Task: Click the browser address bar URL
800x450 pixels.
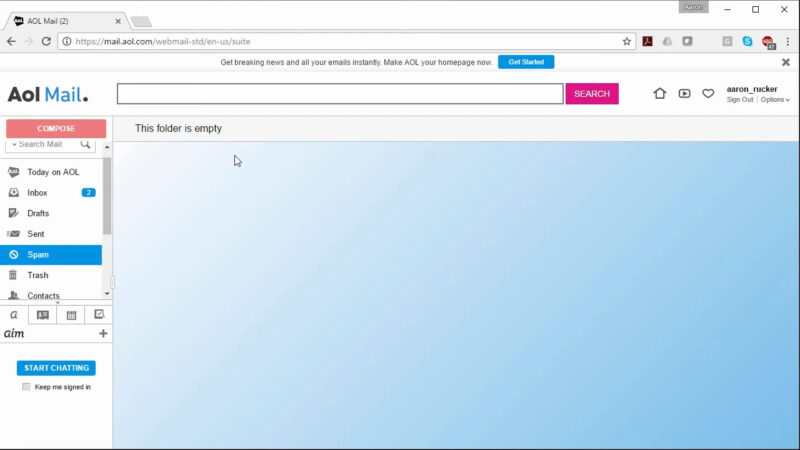Action: point(163,41)
